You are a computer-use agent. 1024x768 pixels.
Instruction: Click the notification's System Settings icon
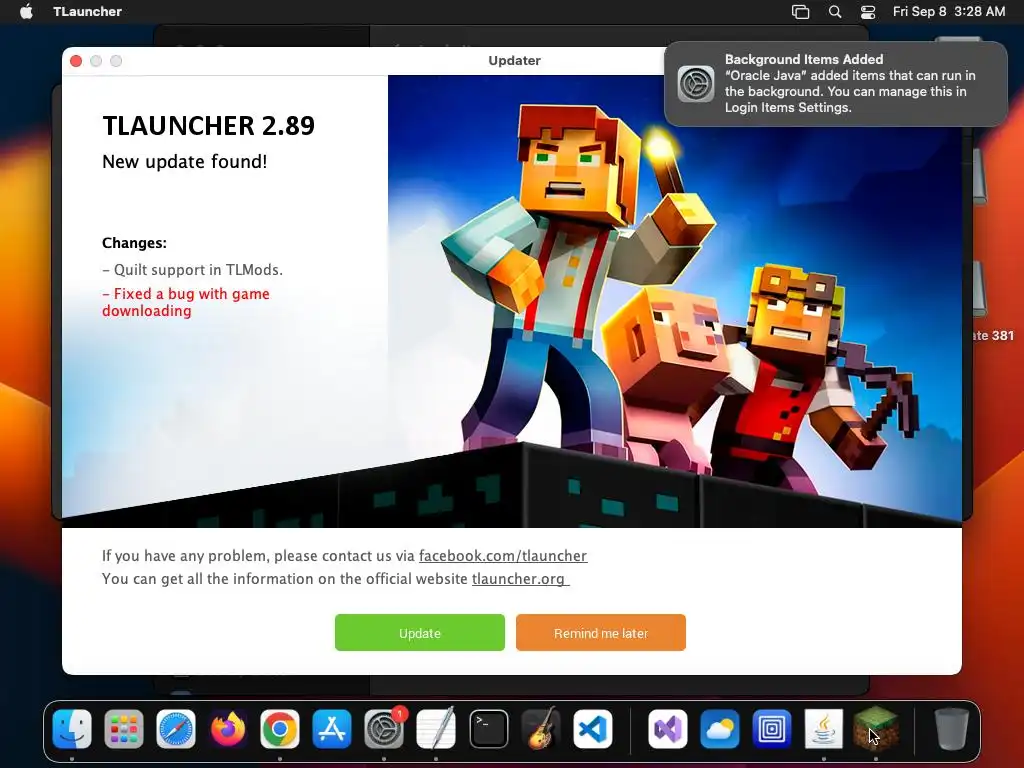[696, 84]
